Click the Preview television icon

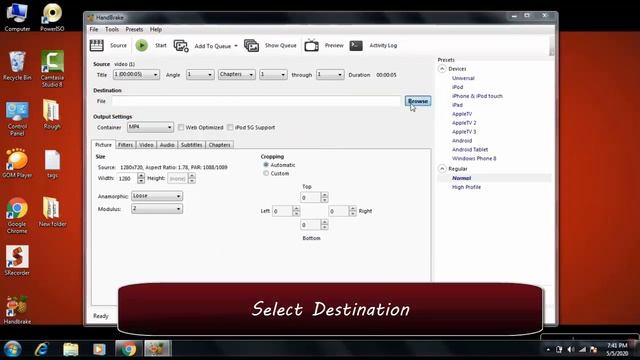[x=311, y=45]
